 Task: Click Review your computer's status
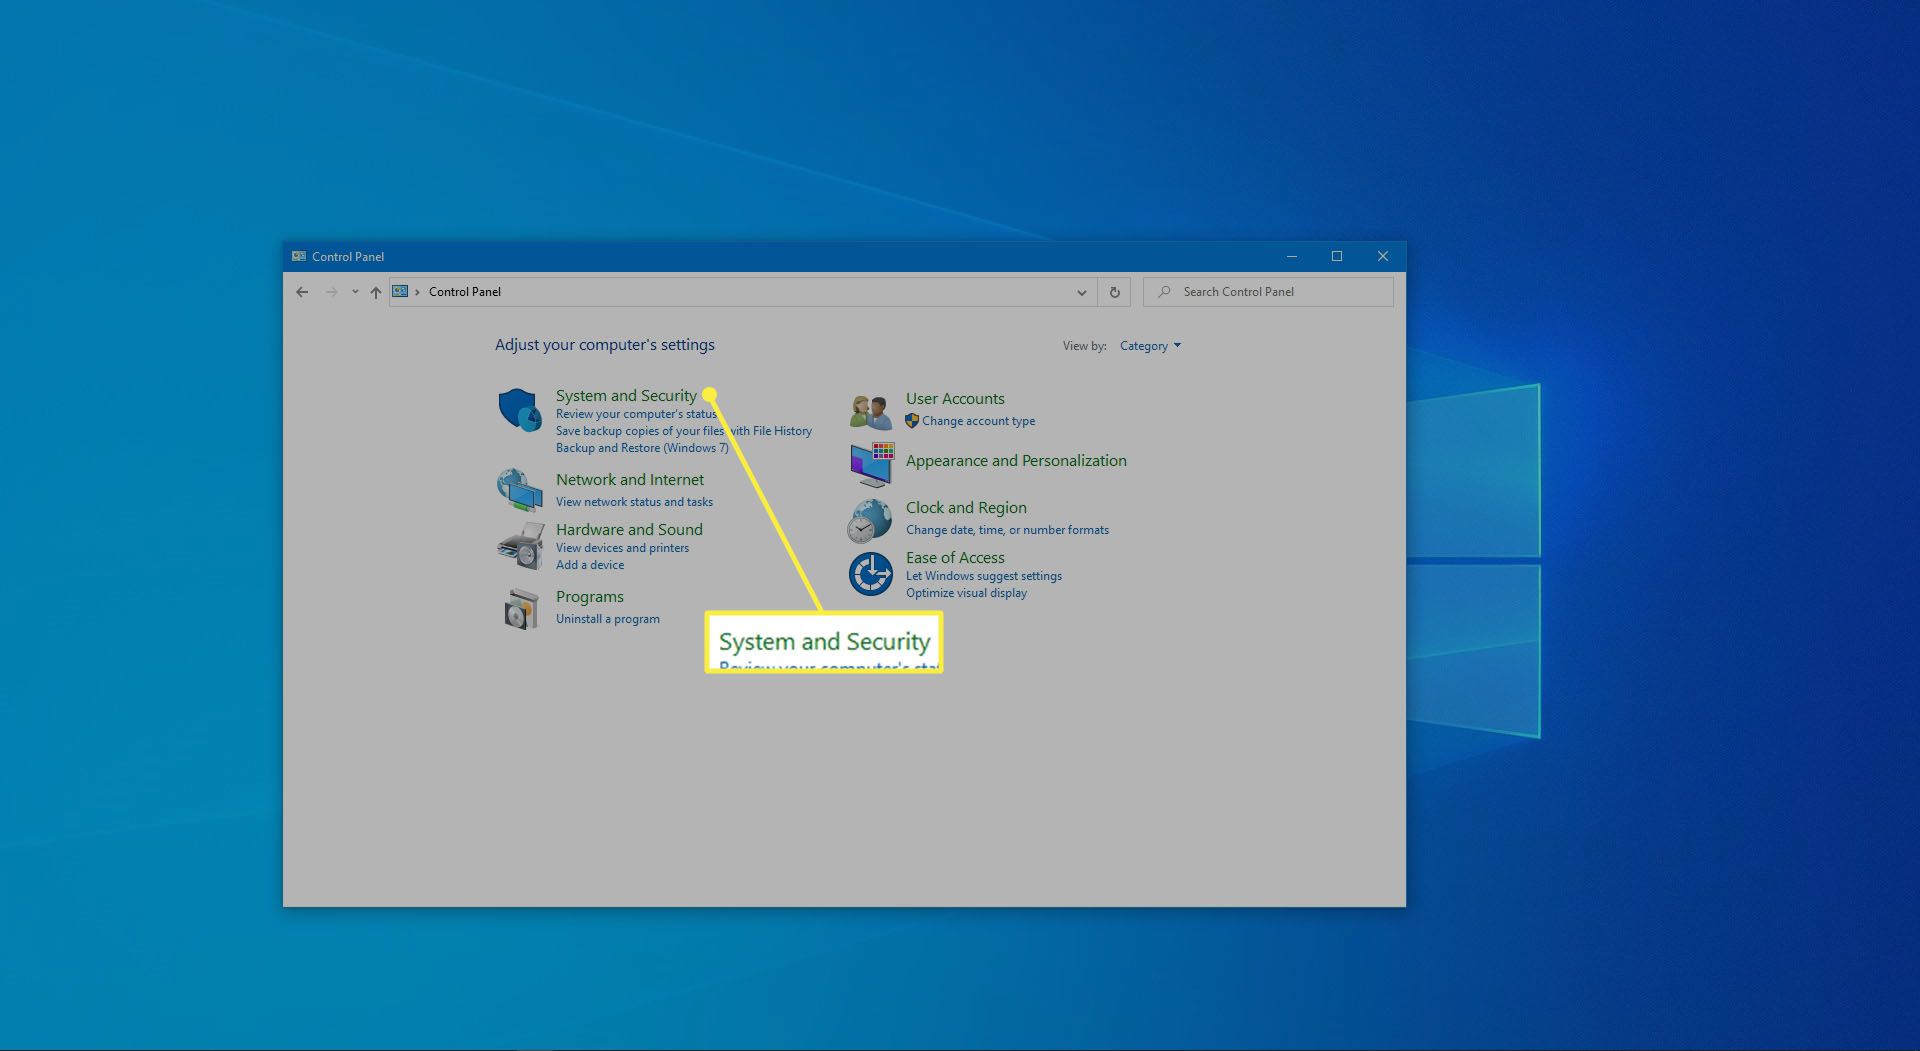click(x=636, y=414)
